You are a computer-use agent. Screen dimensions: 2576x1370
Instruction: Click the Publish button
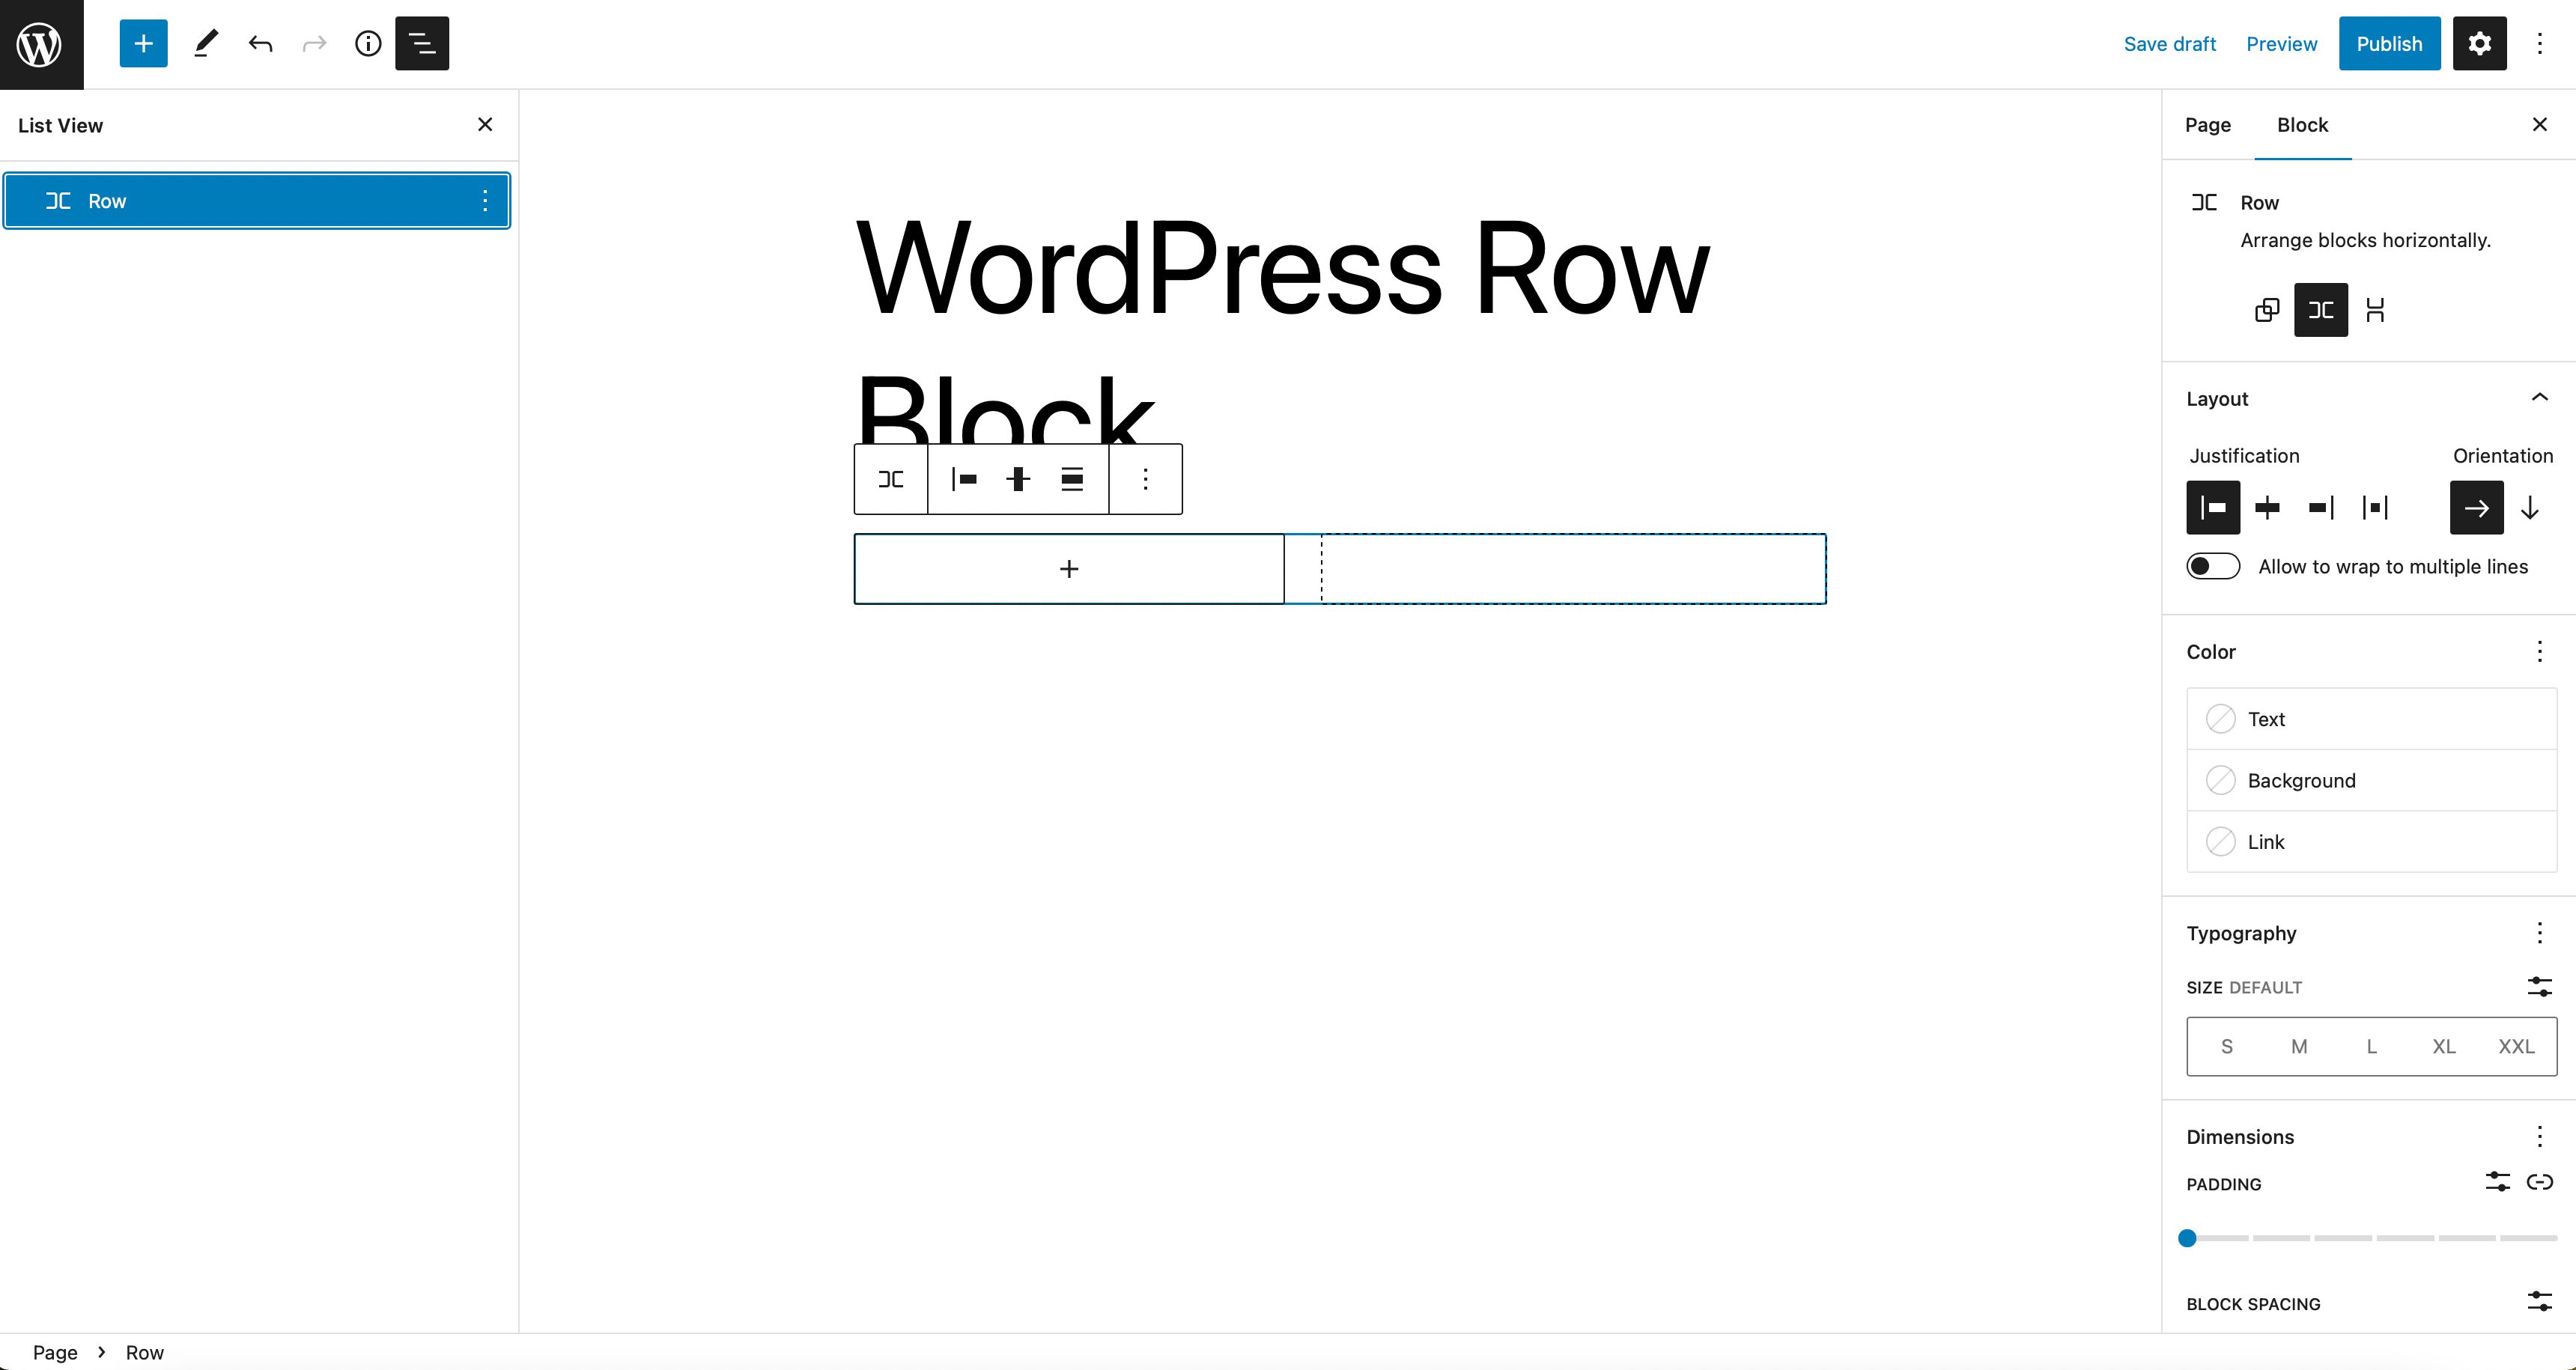(x=2387, y=43)
